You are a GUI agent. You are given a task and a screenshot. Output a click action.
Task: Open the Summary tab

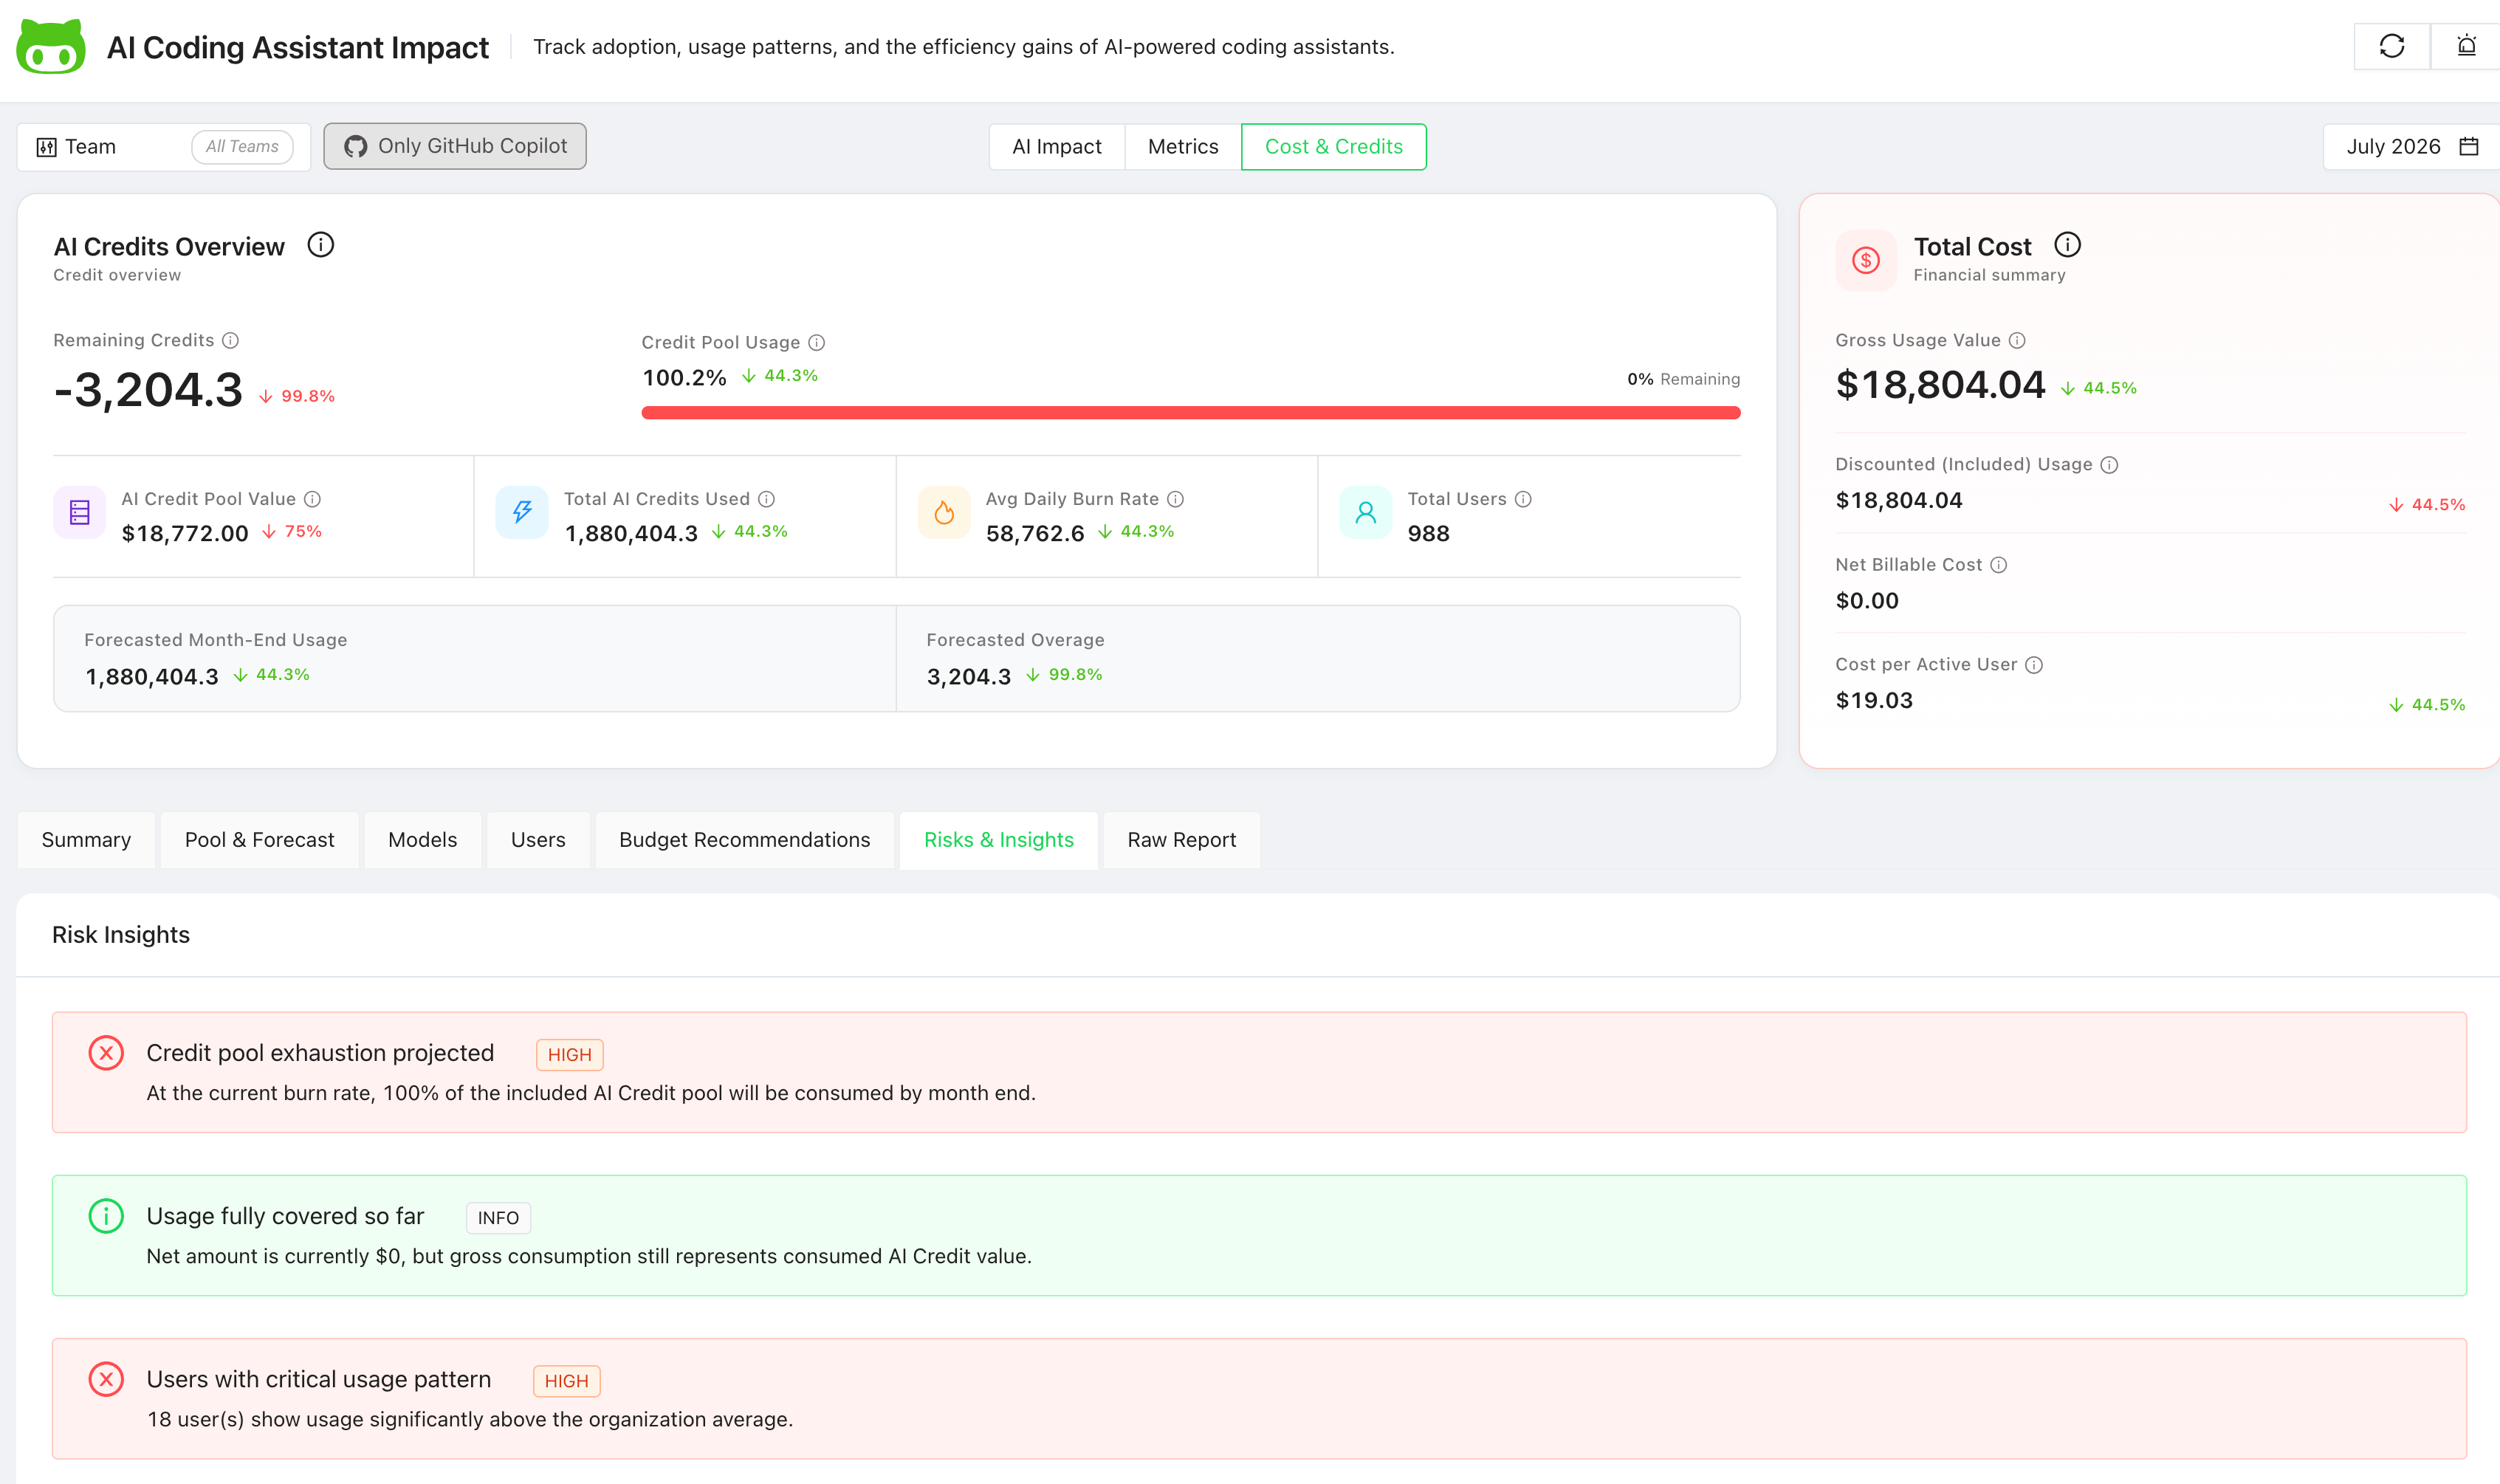tap(86, 840)
